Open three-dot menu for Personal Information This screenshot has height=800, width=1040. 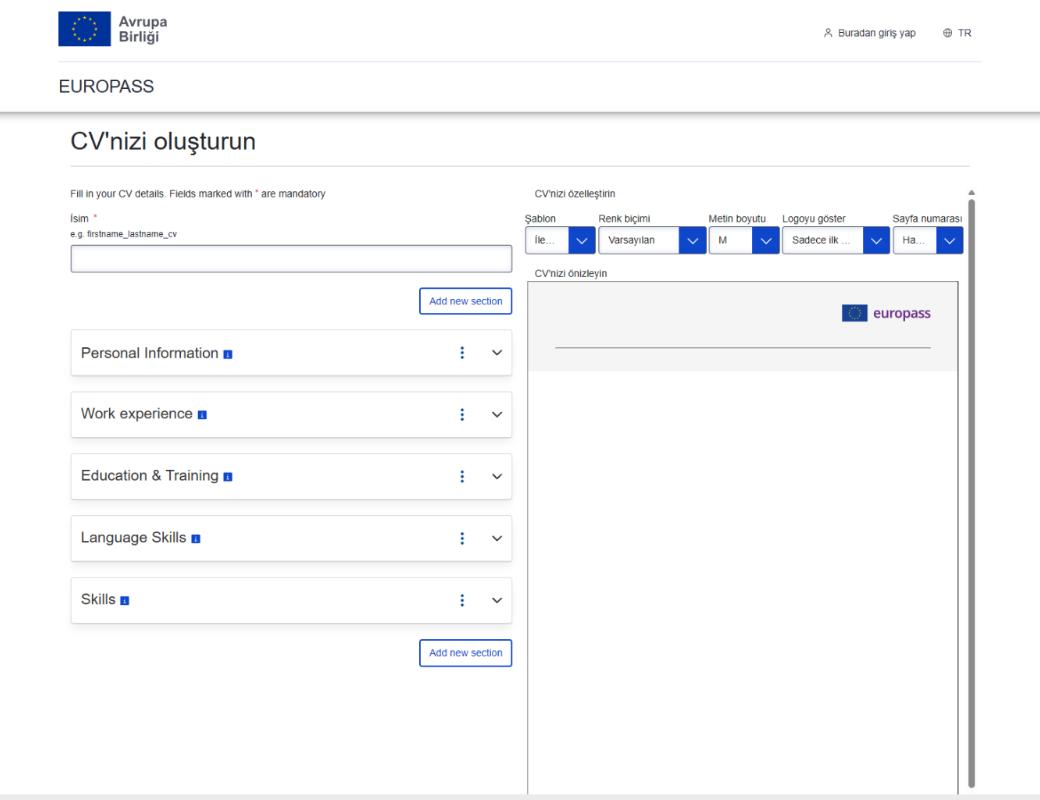pos(462,353)
